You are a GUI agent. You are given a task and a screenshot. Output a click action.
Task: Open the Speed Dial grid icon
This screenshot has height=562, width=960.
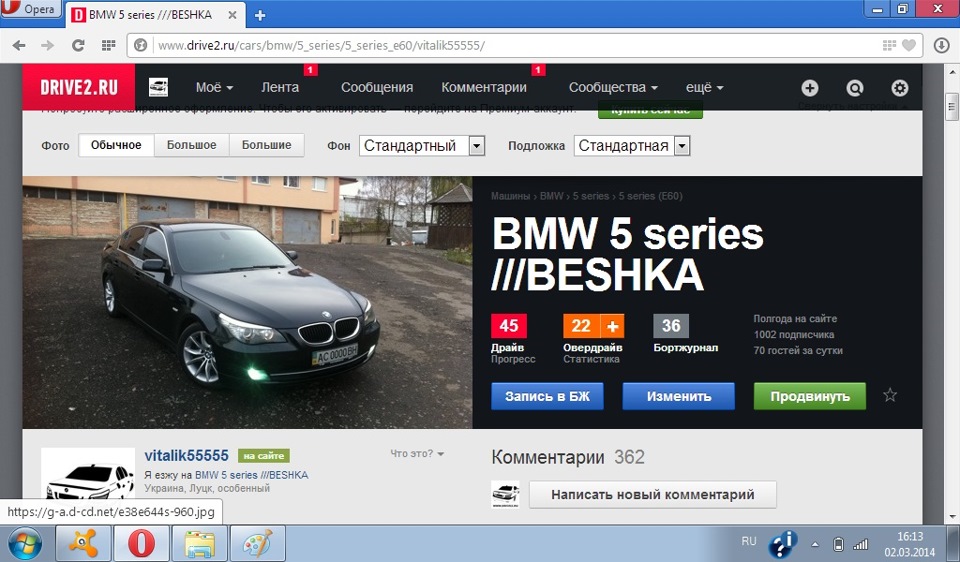pyautogui.click(x=108, y=45)
